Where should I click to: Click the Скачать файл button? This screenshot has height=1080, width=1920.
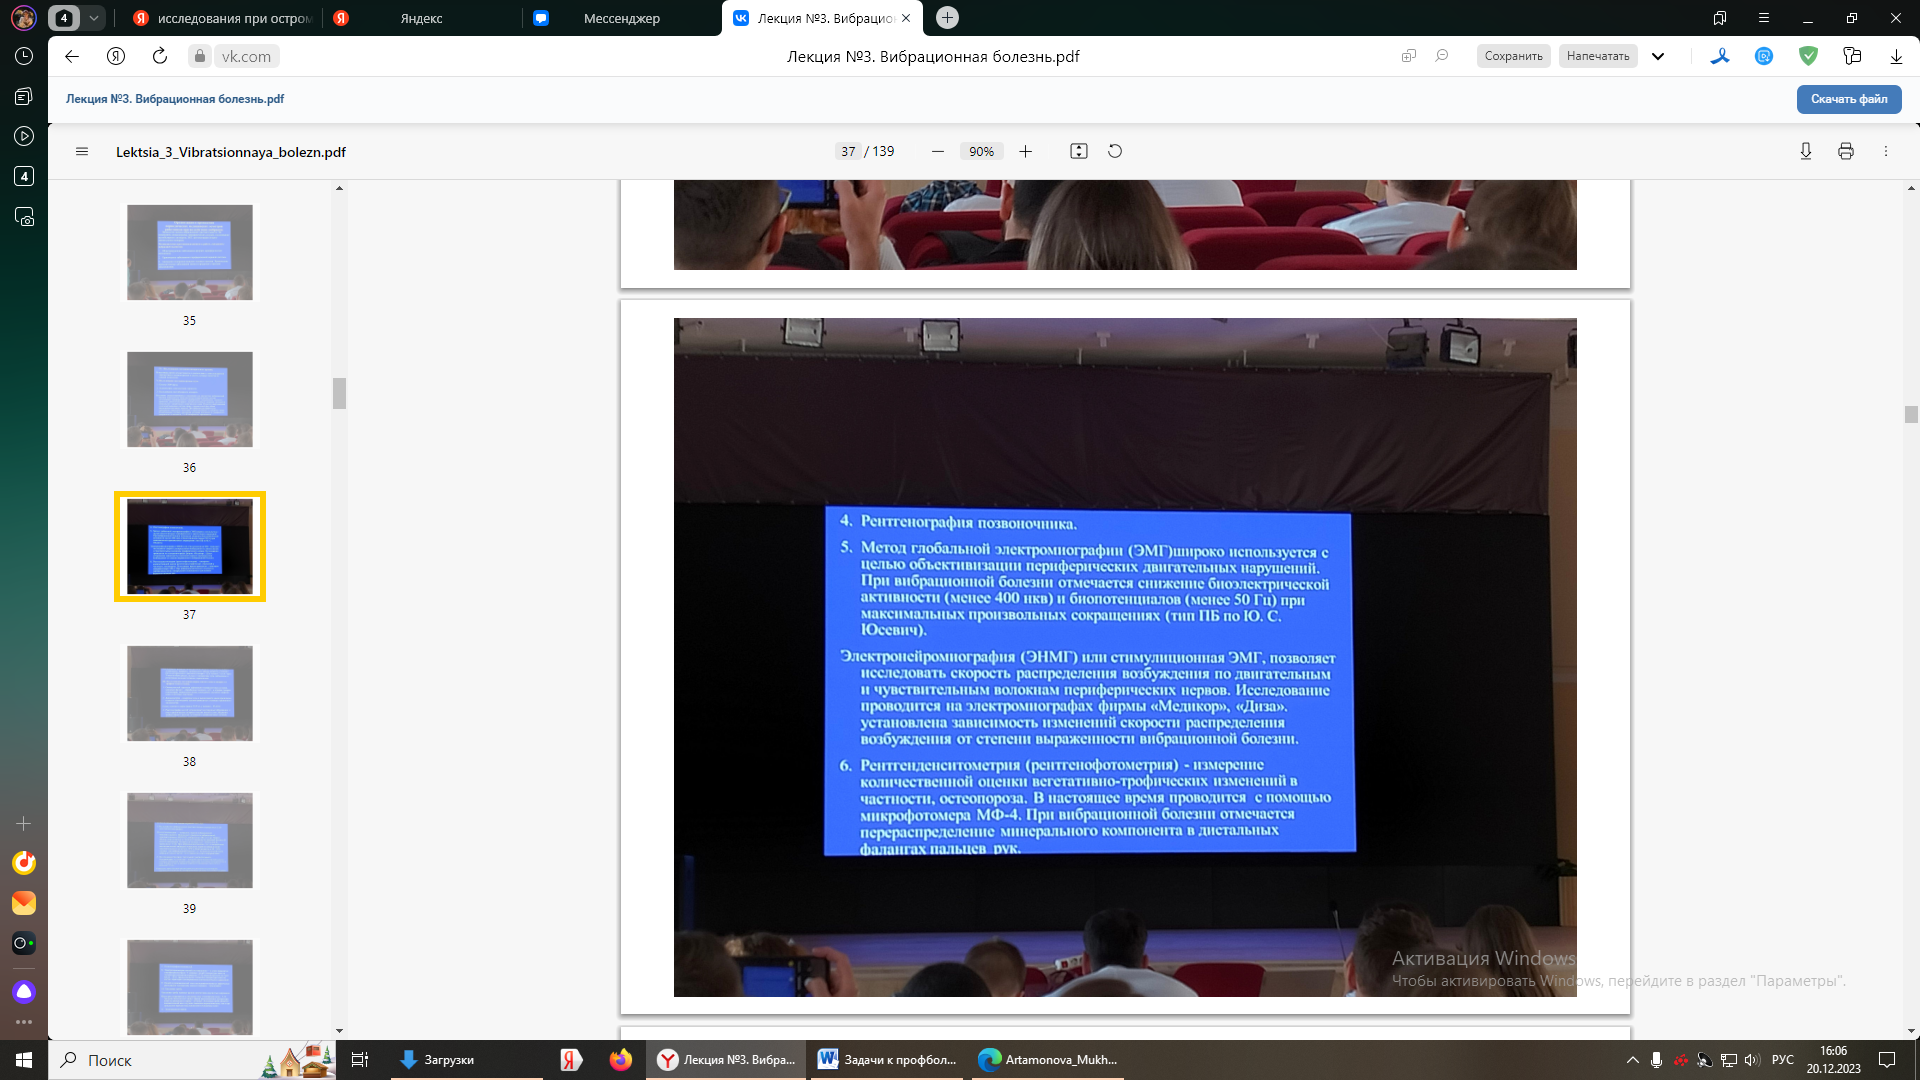(x=1849, y=99)
